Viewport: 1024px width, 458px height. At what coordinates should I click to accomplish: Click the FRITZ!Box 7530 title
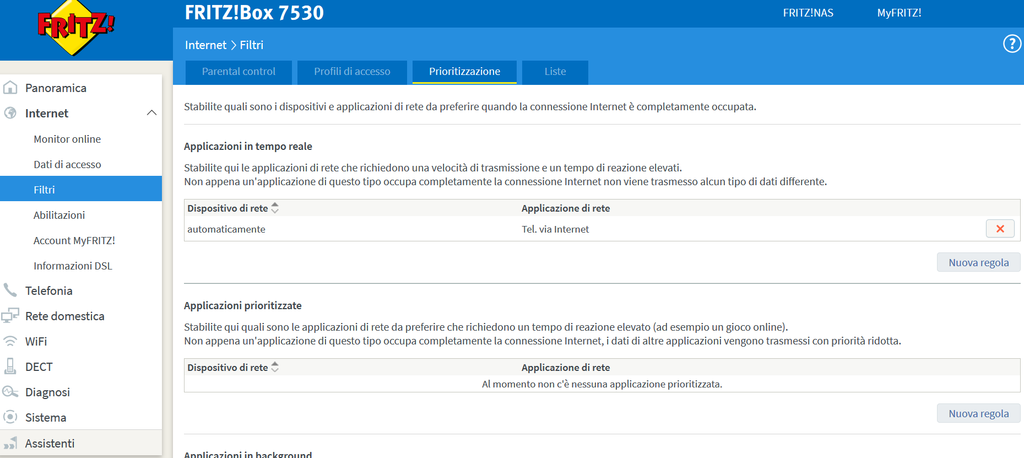pos(254,12)
